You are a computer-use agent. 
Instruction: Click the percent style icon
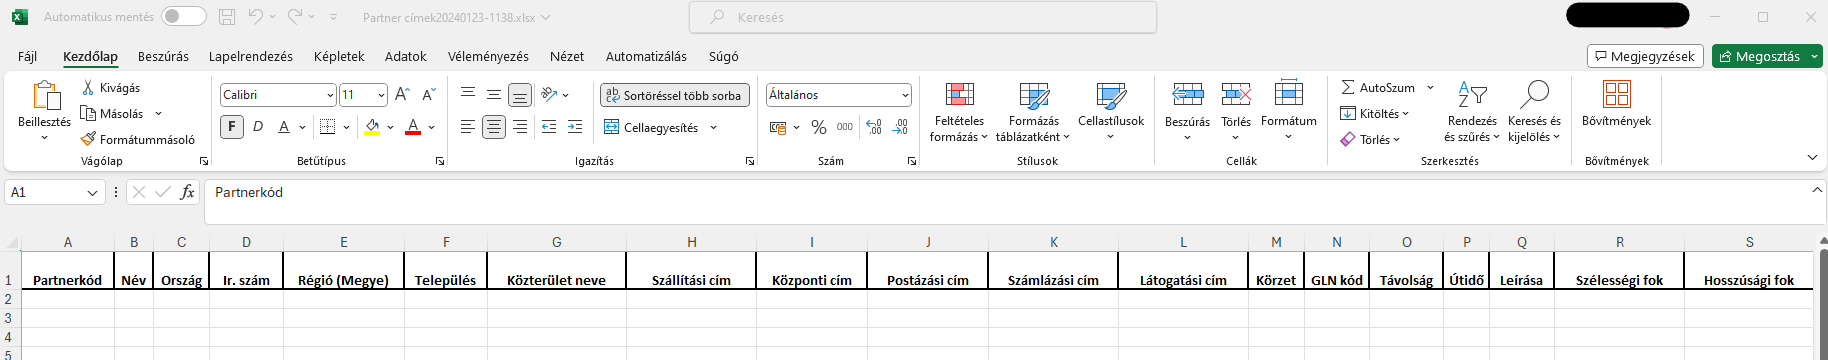818,127
